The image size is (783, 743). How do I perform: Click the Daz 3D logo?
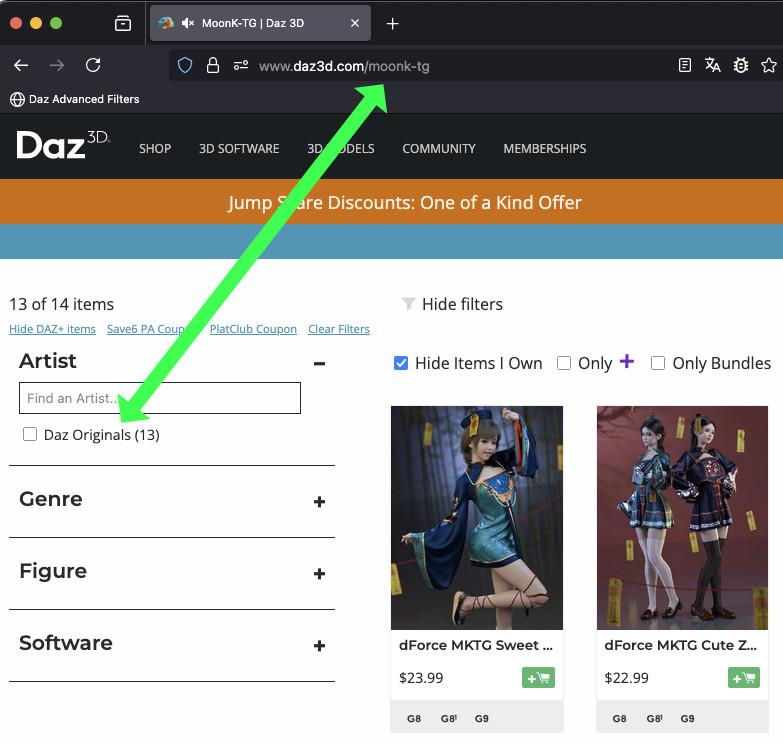(63, 145)
